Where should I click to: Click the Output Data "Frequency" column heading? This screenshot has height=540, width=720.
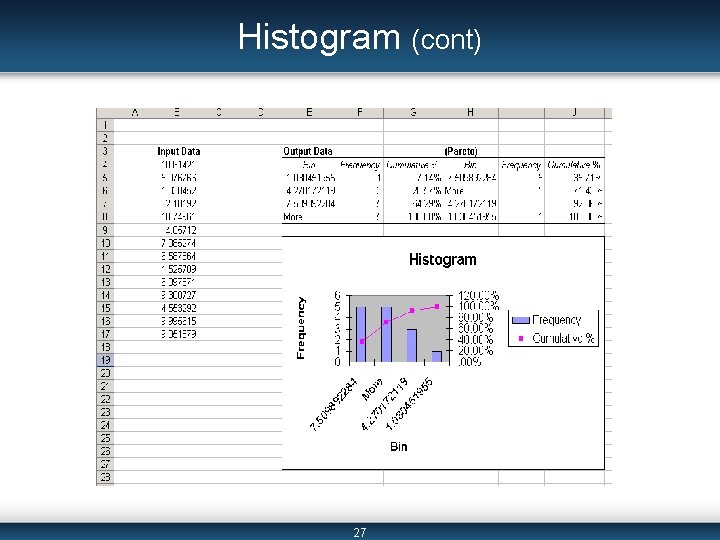coord(360,165)
